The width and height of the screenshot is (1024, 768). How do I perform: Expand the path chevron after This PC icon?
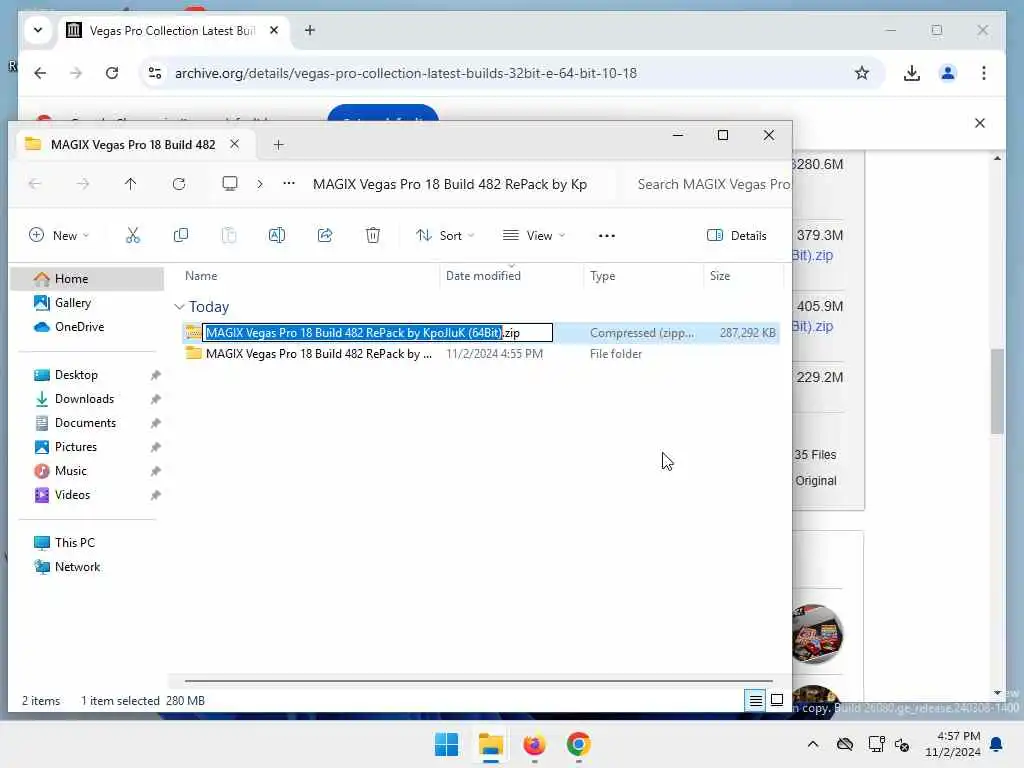(x=260, y=184)
